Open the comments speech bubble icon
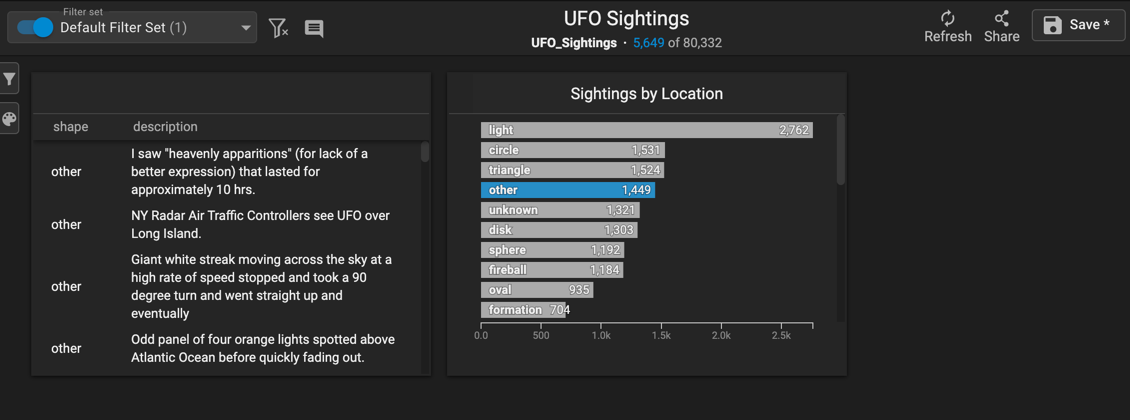1130x420 pixels. coord(314,28)
